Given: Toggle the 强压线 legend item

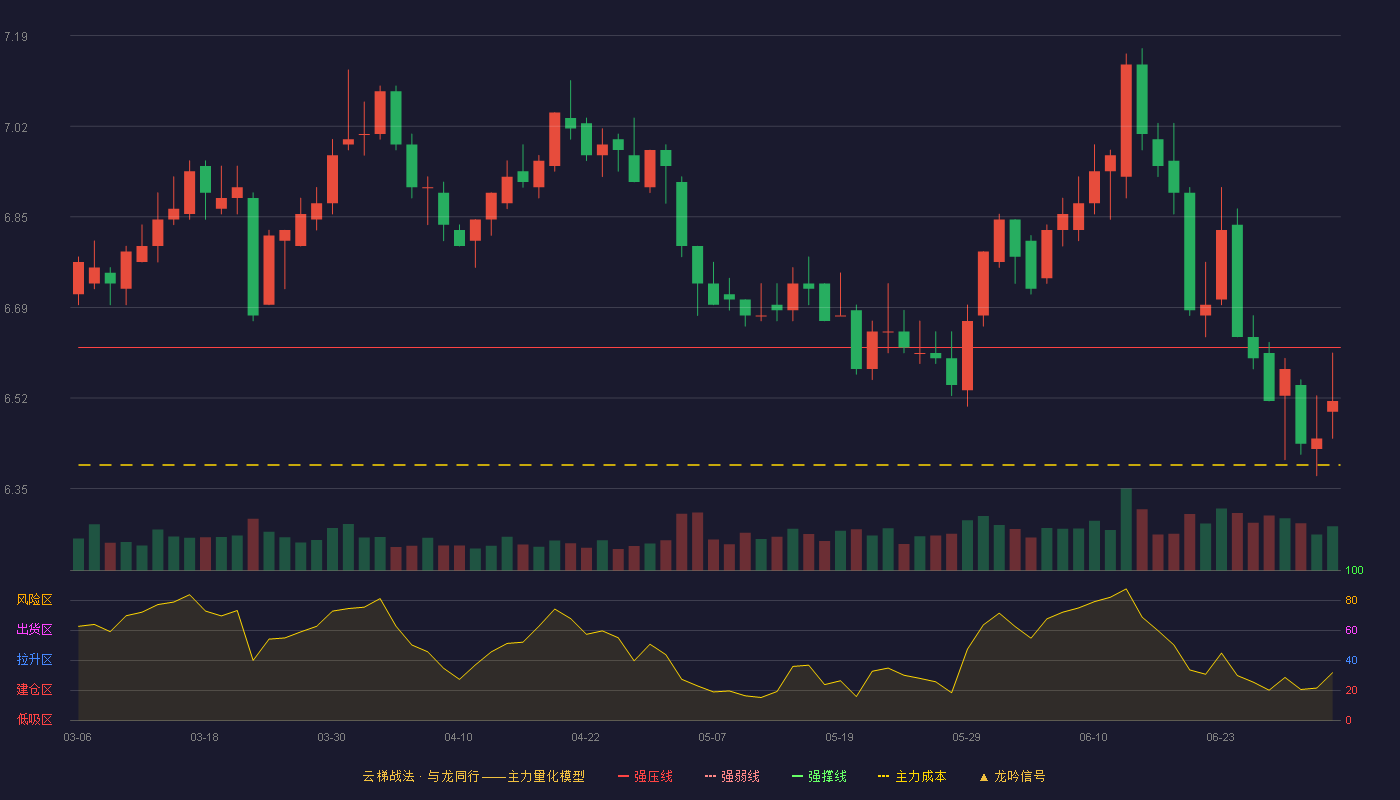Looking at the screenshot, I should click(x=645, y=776).
